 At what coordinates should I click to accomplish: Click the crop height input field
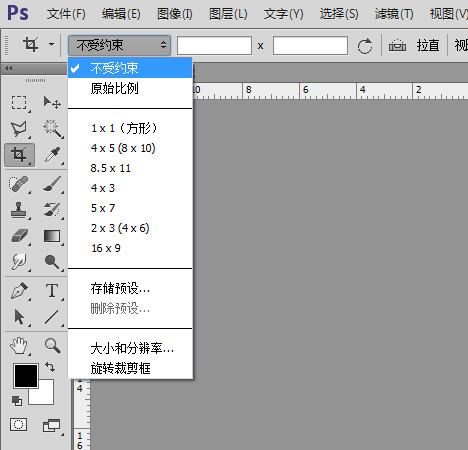[310, 45]
